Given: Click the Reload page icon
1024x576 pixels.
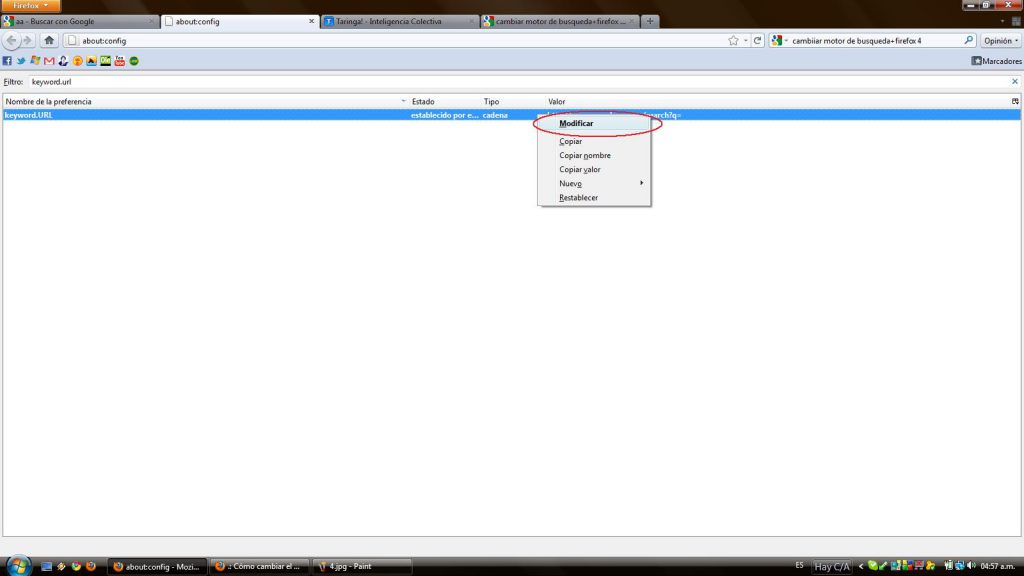Looking at the screenshot, I should point(758,41).
